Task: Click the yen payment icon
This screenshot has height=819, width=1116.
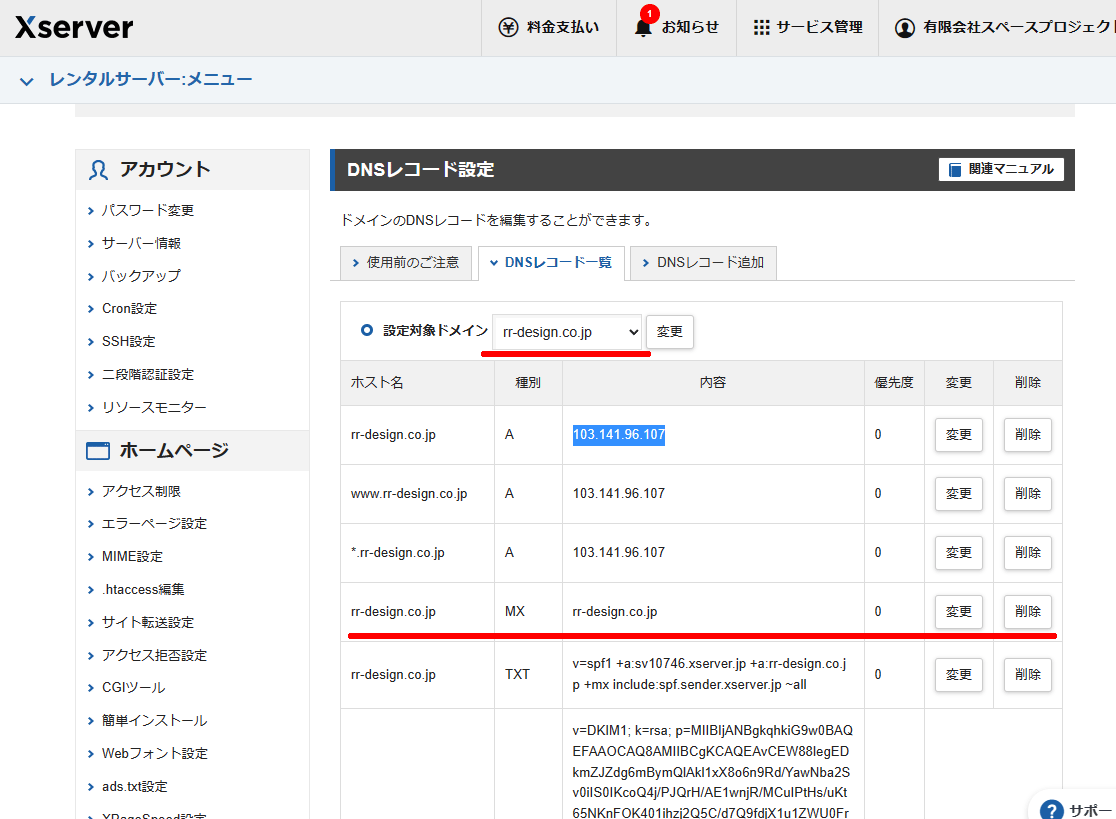Action: [508, 28]
